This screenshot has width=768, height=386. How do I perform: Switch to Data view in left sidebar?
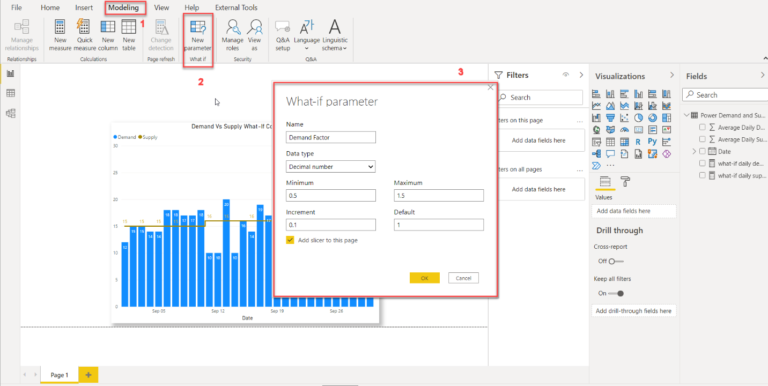coord(10,94)
